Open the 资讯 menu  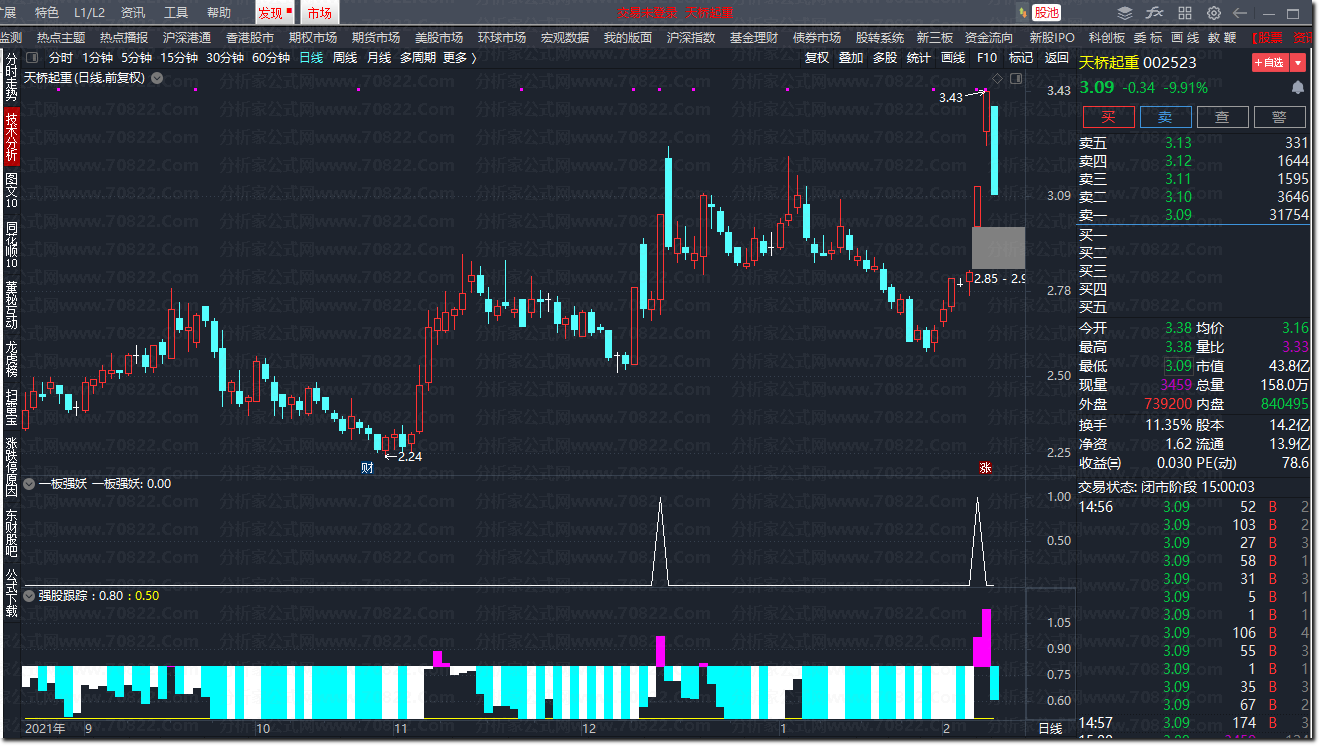pyautogui.click(x=132, y=13)
